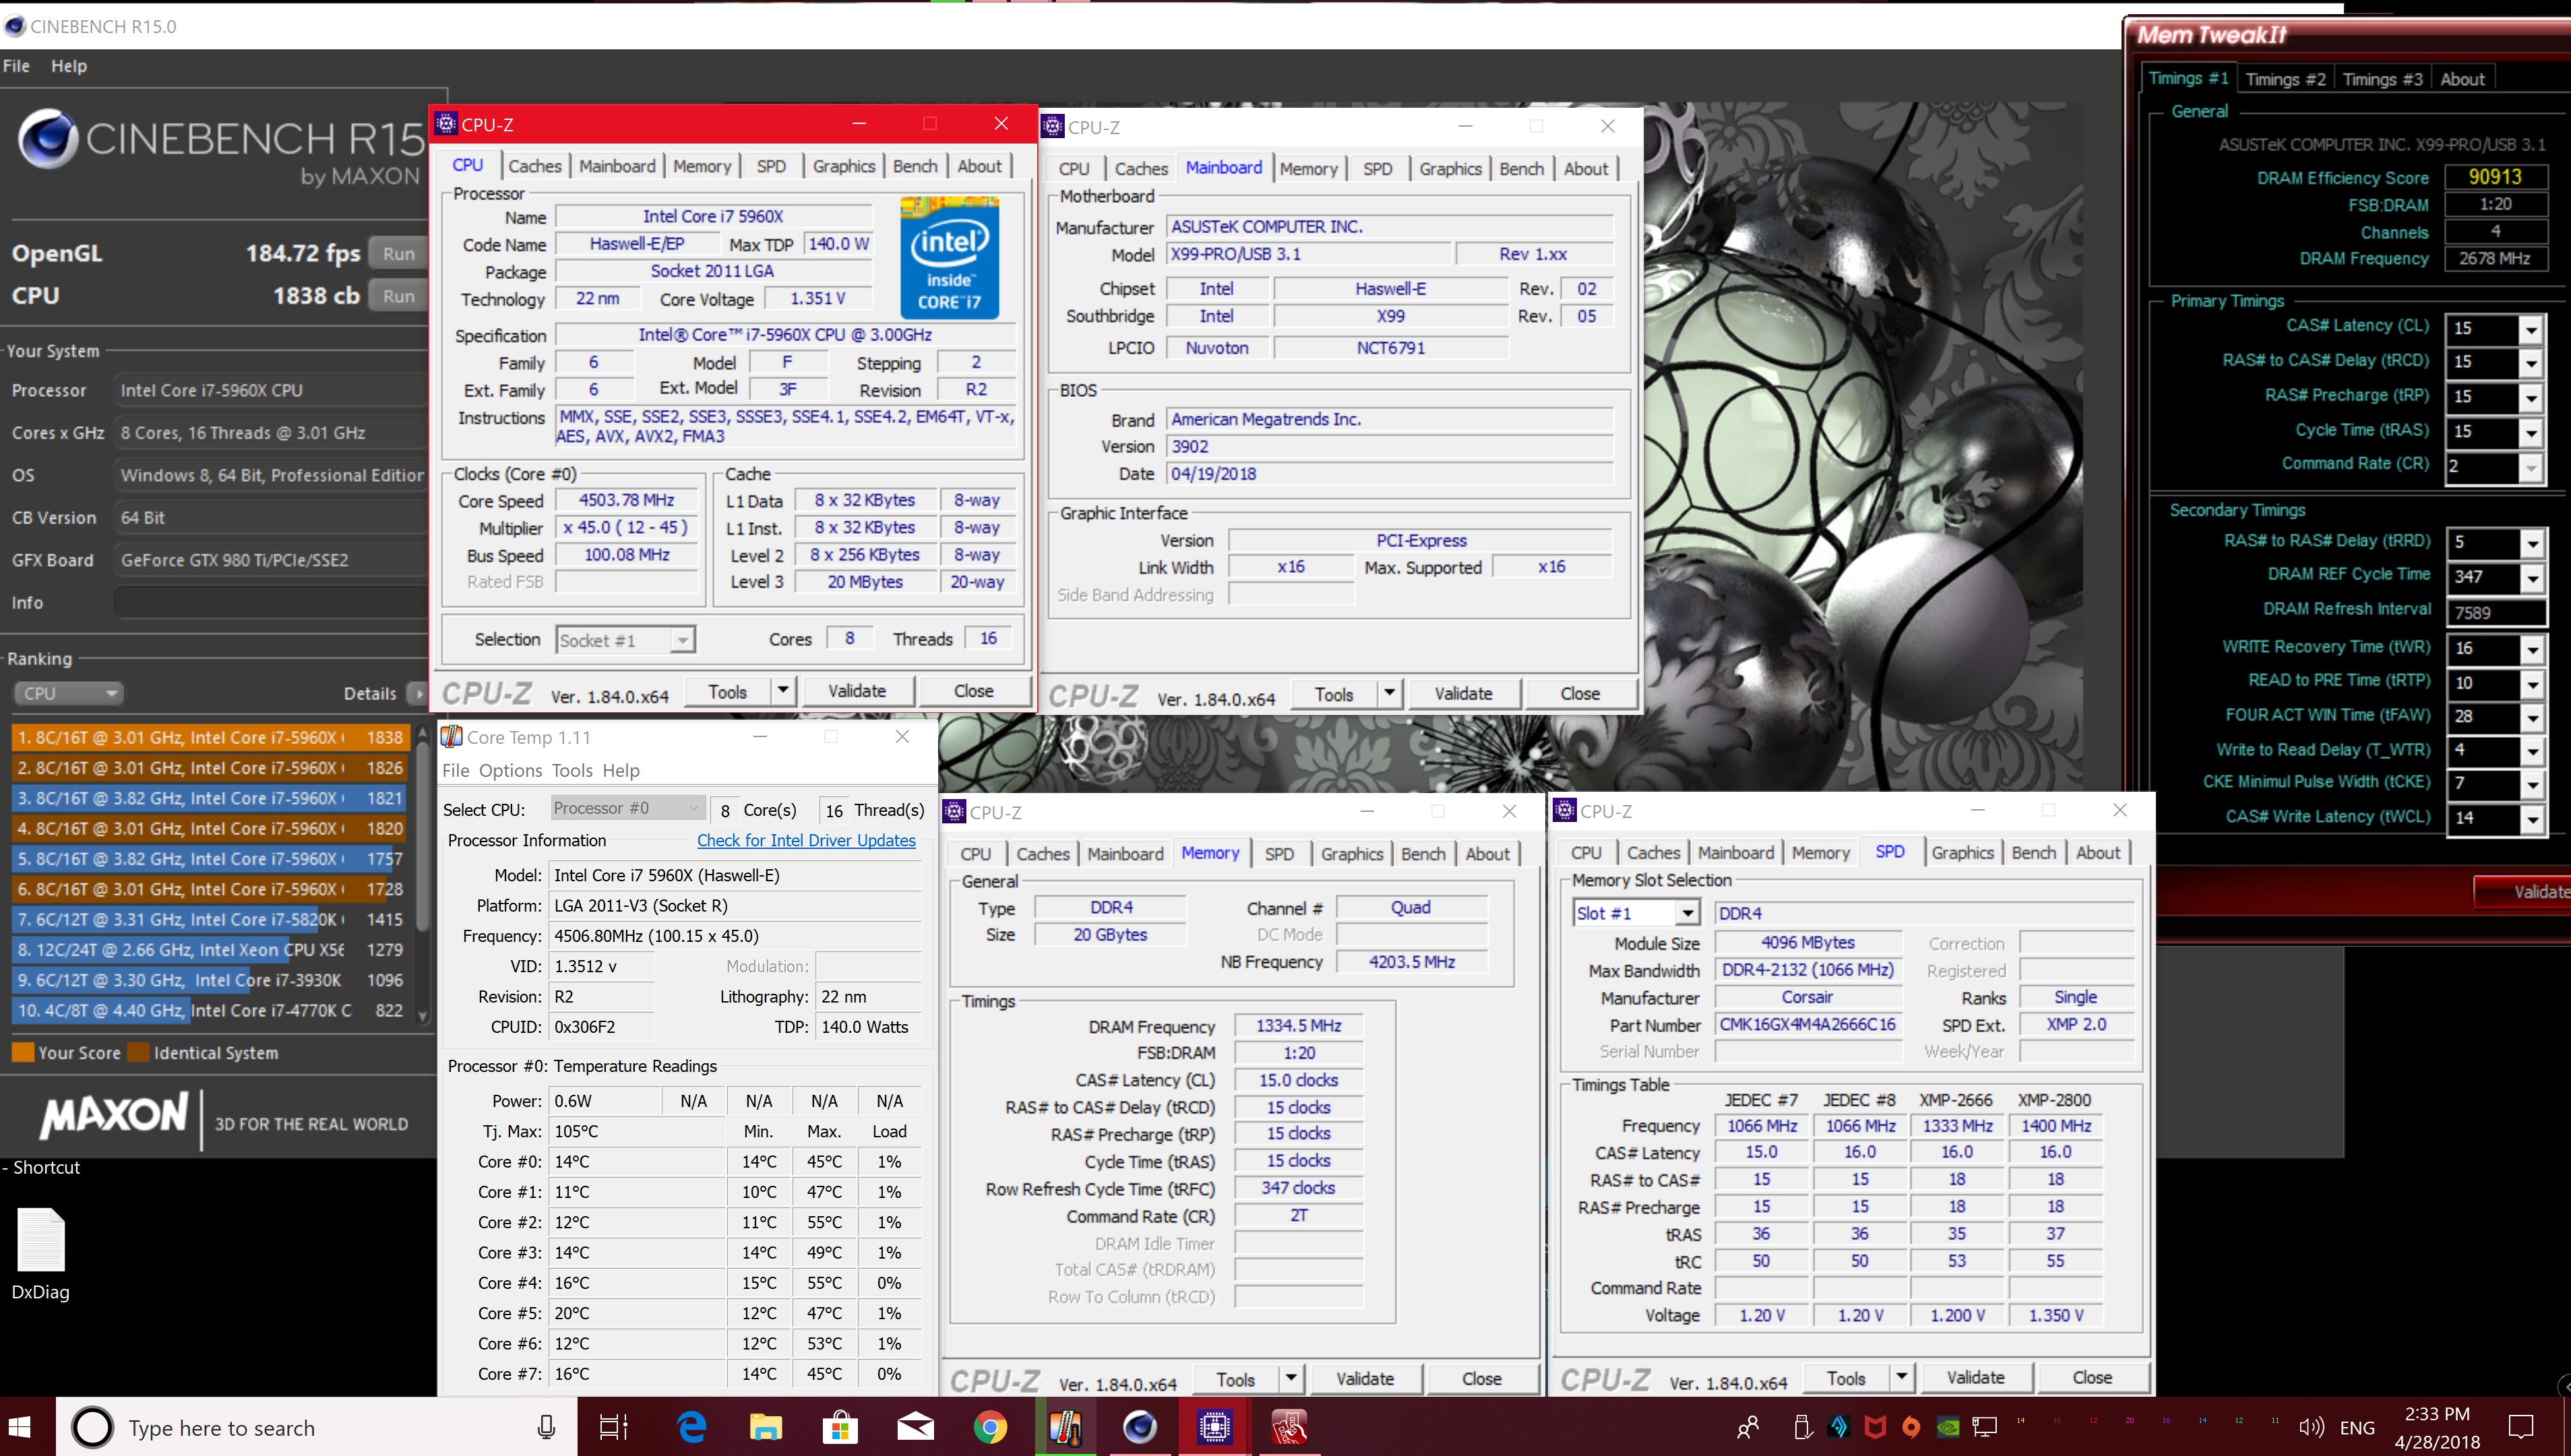Viewport: 2571px width, 1456px height.
Task: Open WRITE Recovery Time (tWR) dropdown
Action: pos(2531,650)
